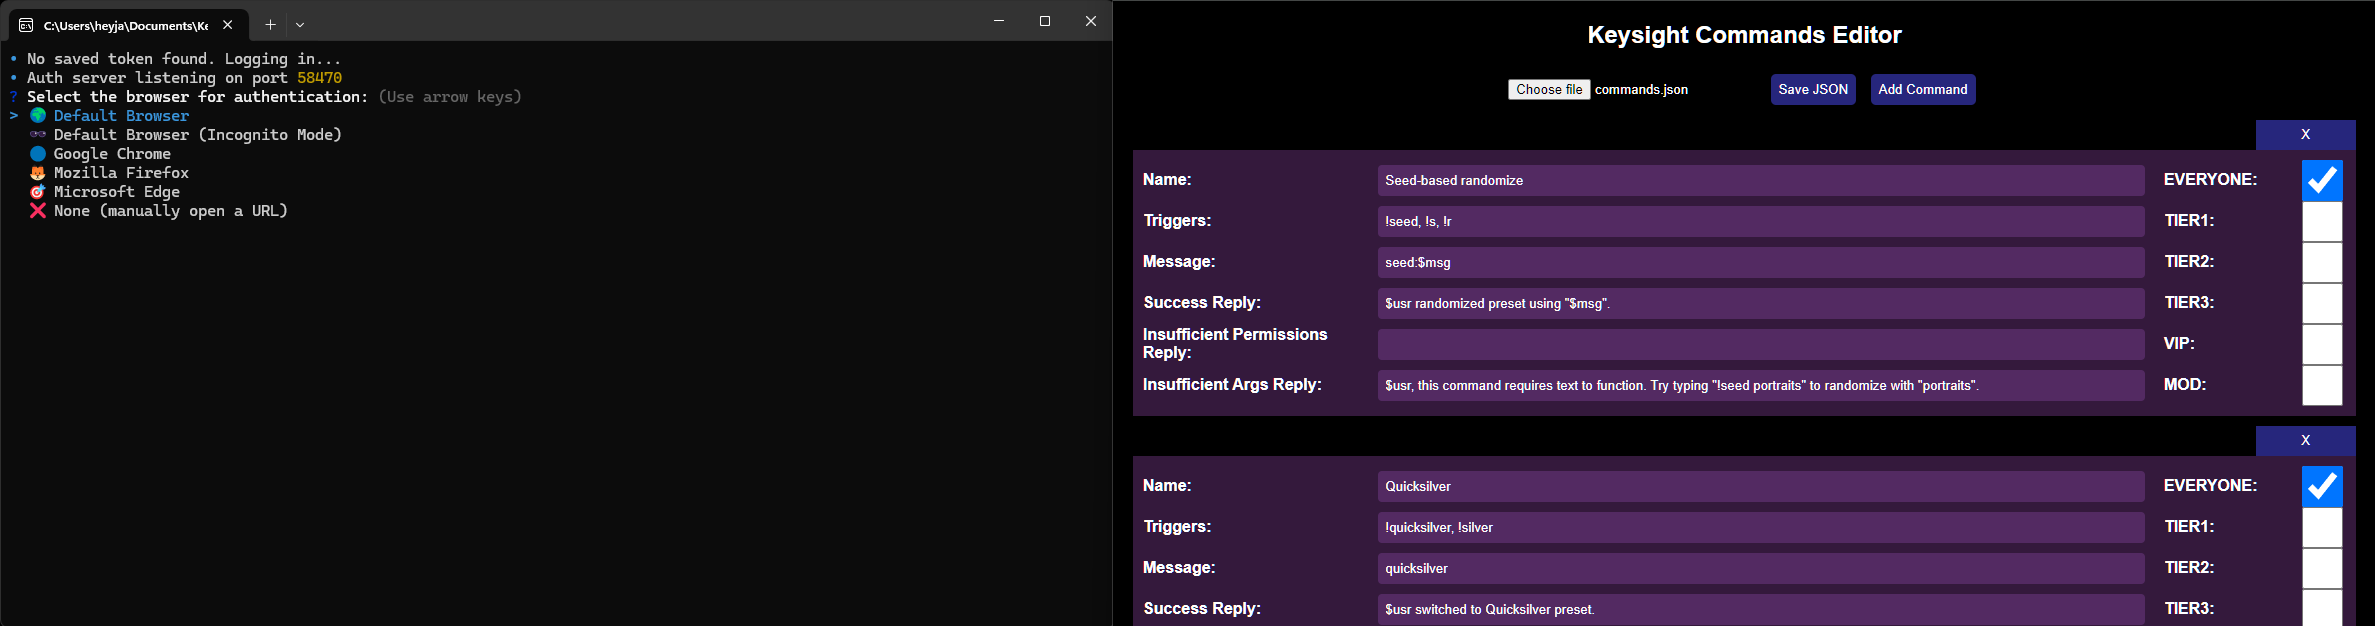Enable MOD for Seed-based randomize

point(2322,386)
